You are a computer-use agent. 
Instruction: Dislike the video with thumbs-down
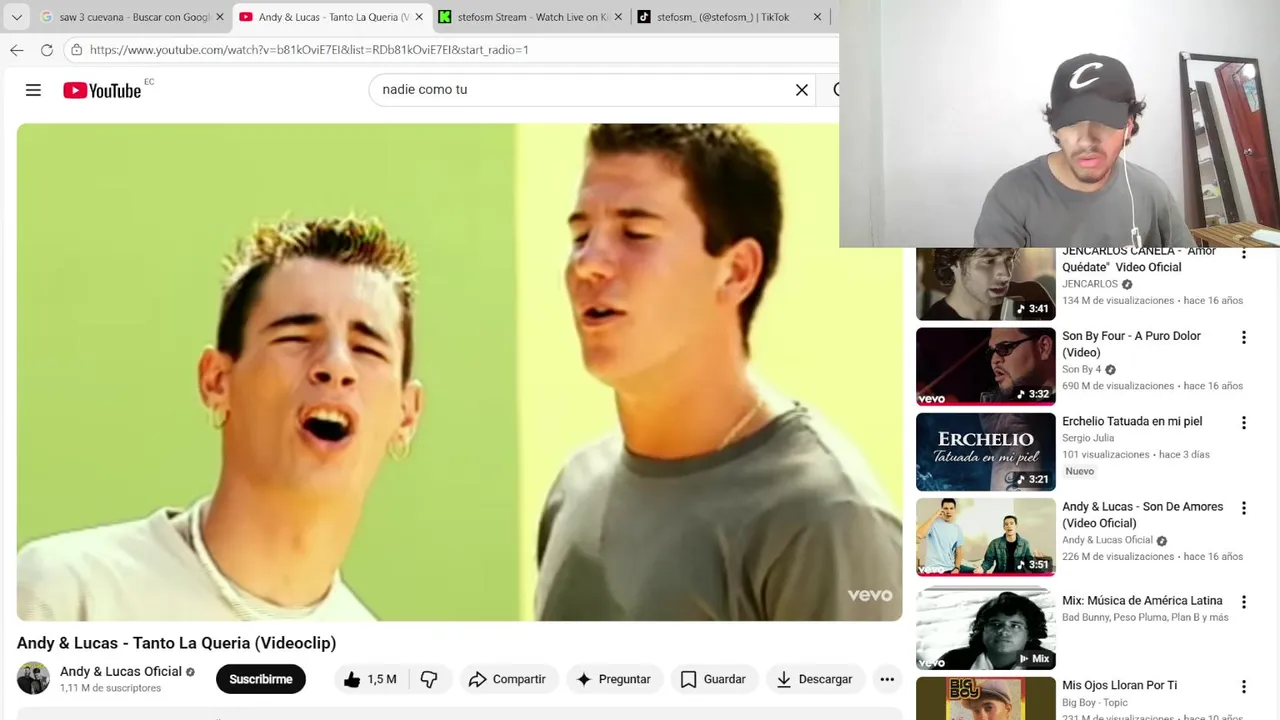[429, 679]
